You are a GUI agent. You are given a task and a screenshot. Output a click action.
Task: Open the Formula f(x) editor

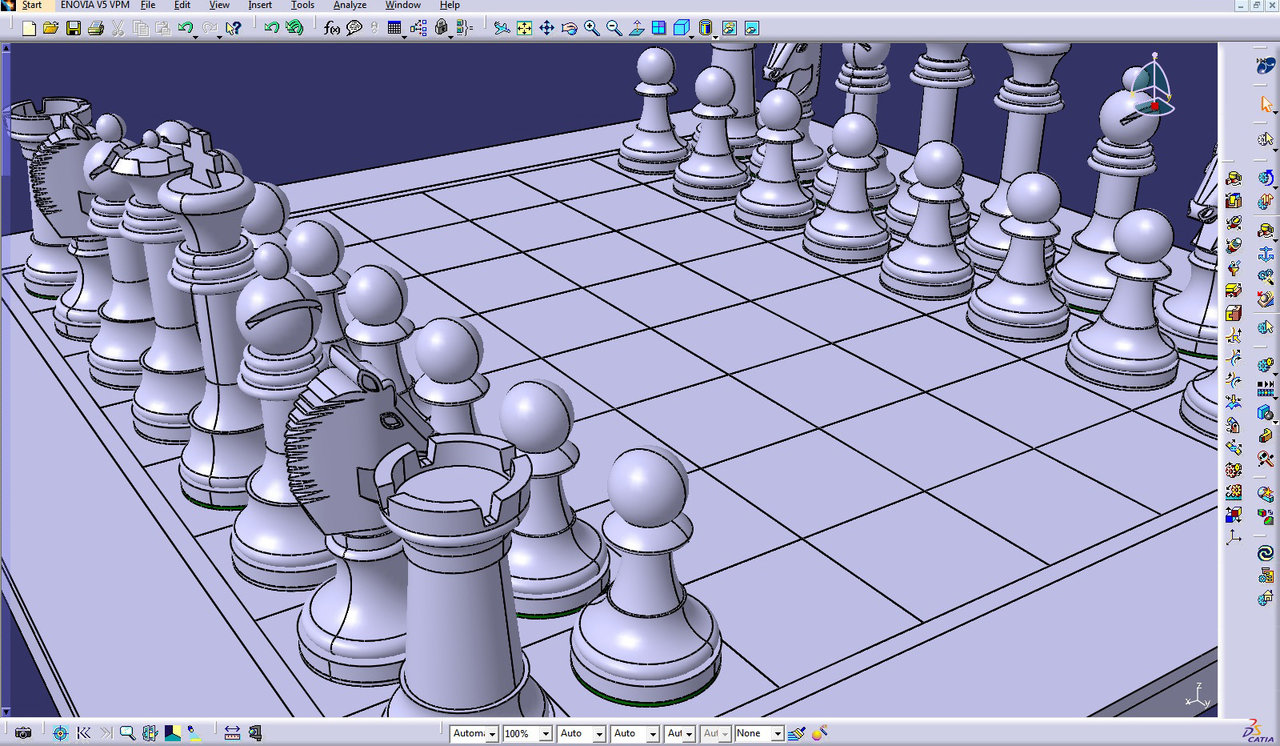pyautogui.click(x=333, y=28)
